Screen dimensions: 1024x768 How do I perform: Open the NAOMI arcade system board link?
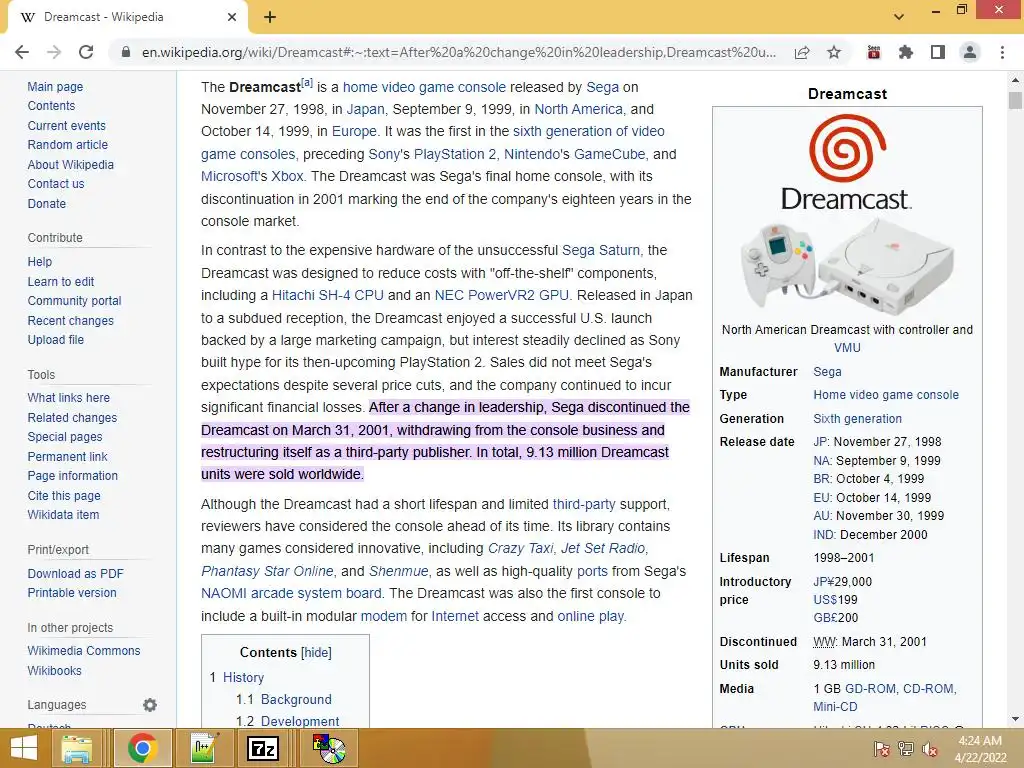pos(291,594)
